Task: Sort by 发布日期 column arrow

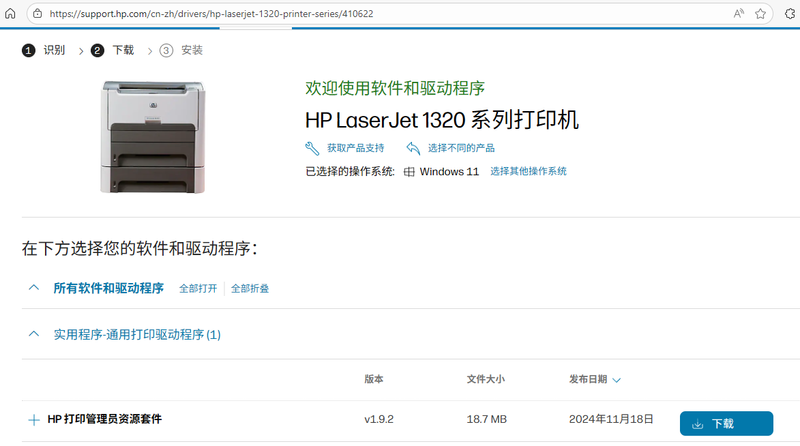Action: (616, 380)
